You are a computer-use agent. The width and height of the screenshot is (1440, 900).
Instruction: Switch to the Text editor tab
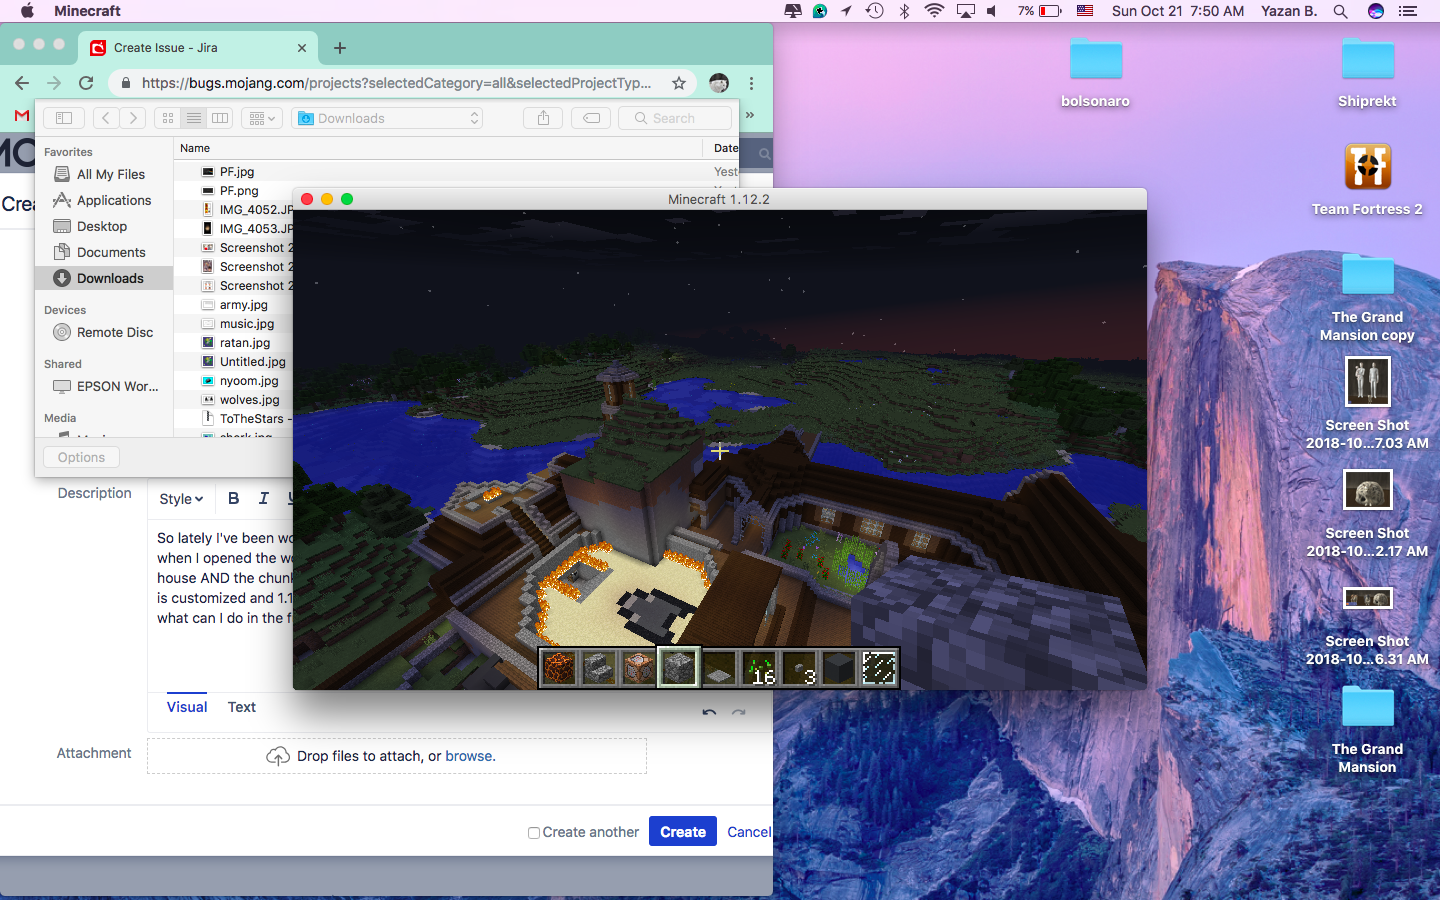pyautogui.click(x=242, y=707)
